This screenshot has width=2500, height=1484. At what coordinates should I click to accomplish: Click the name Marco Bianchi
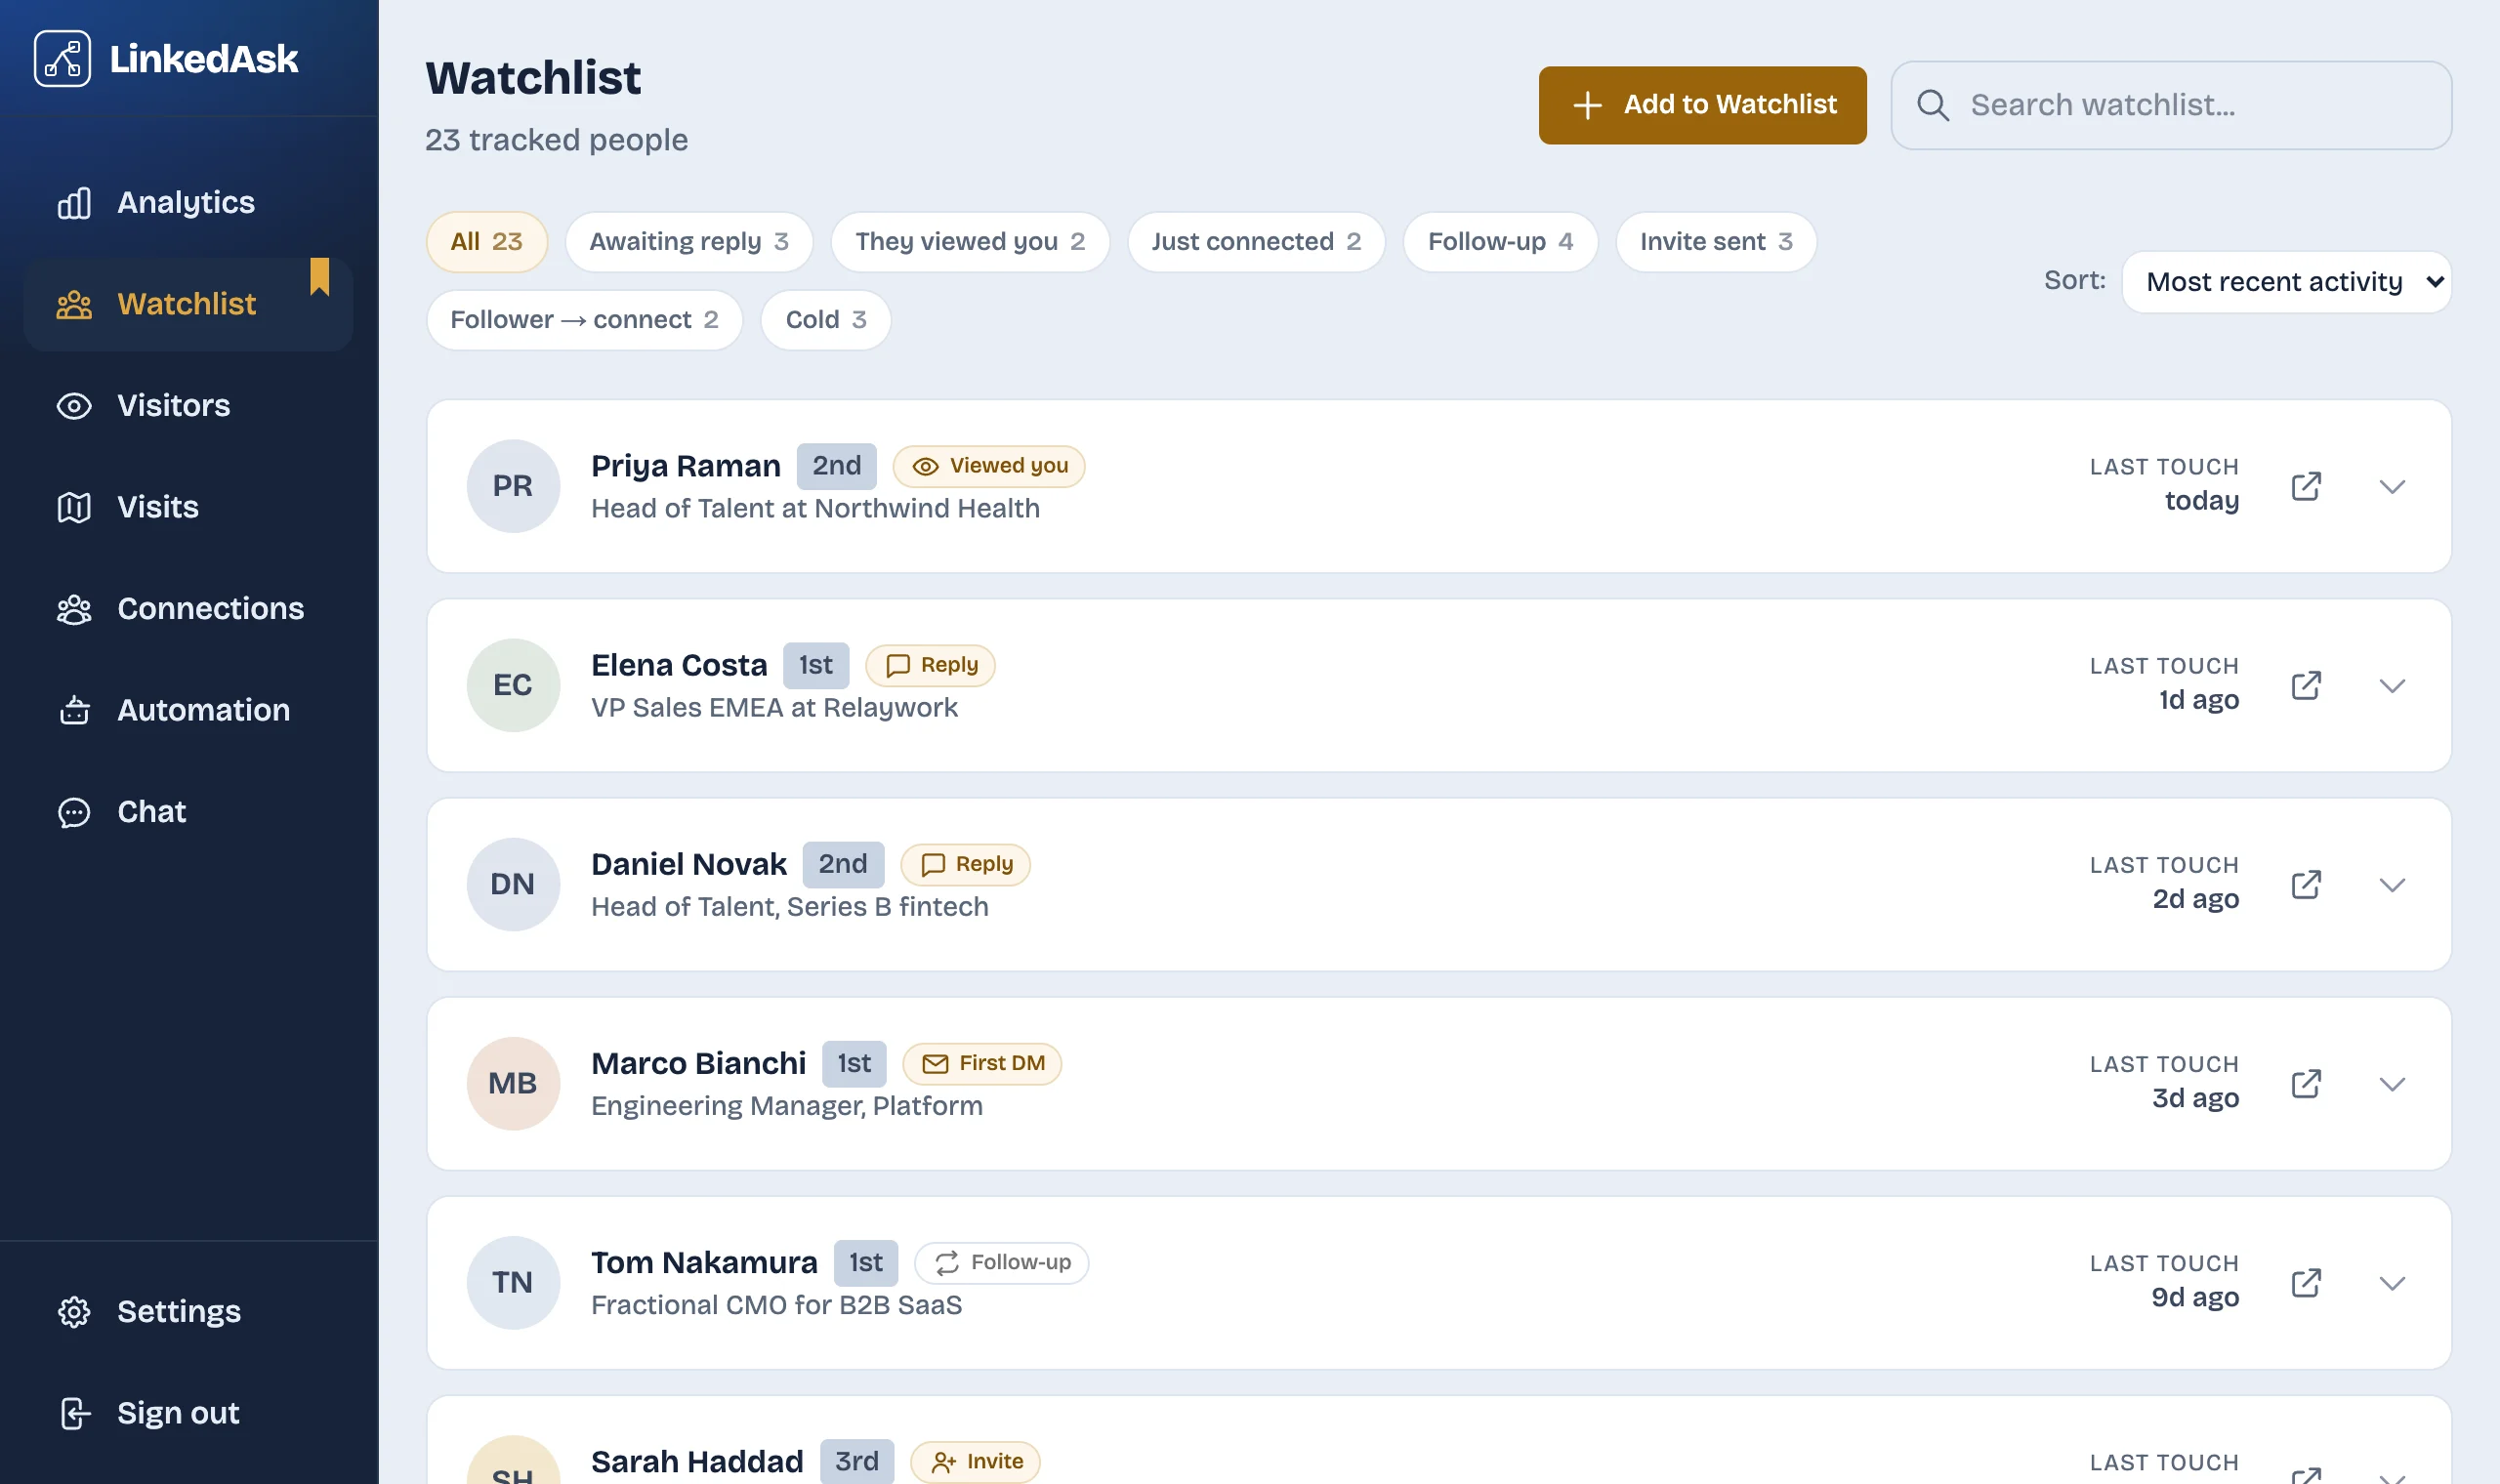click(x=699, y=1063)
